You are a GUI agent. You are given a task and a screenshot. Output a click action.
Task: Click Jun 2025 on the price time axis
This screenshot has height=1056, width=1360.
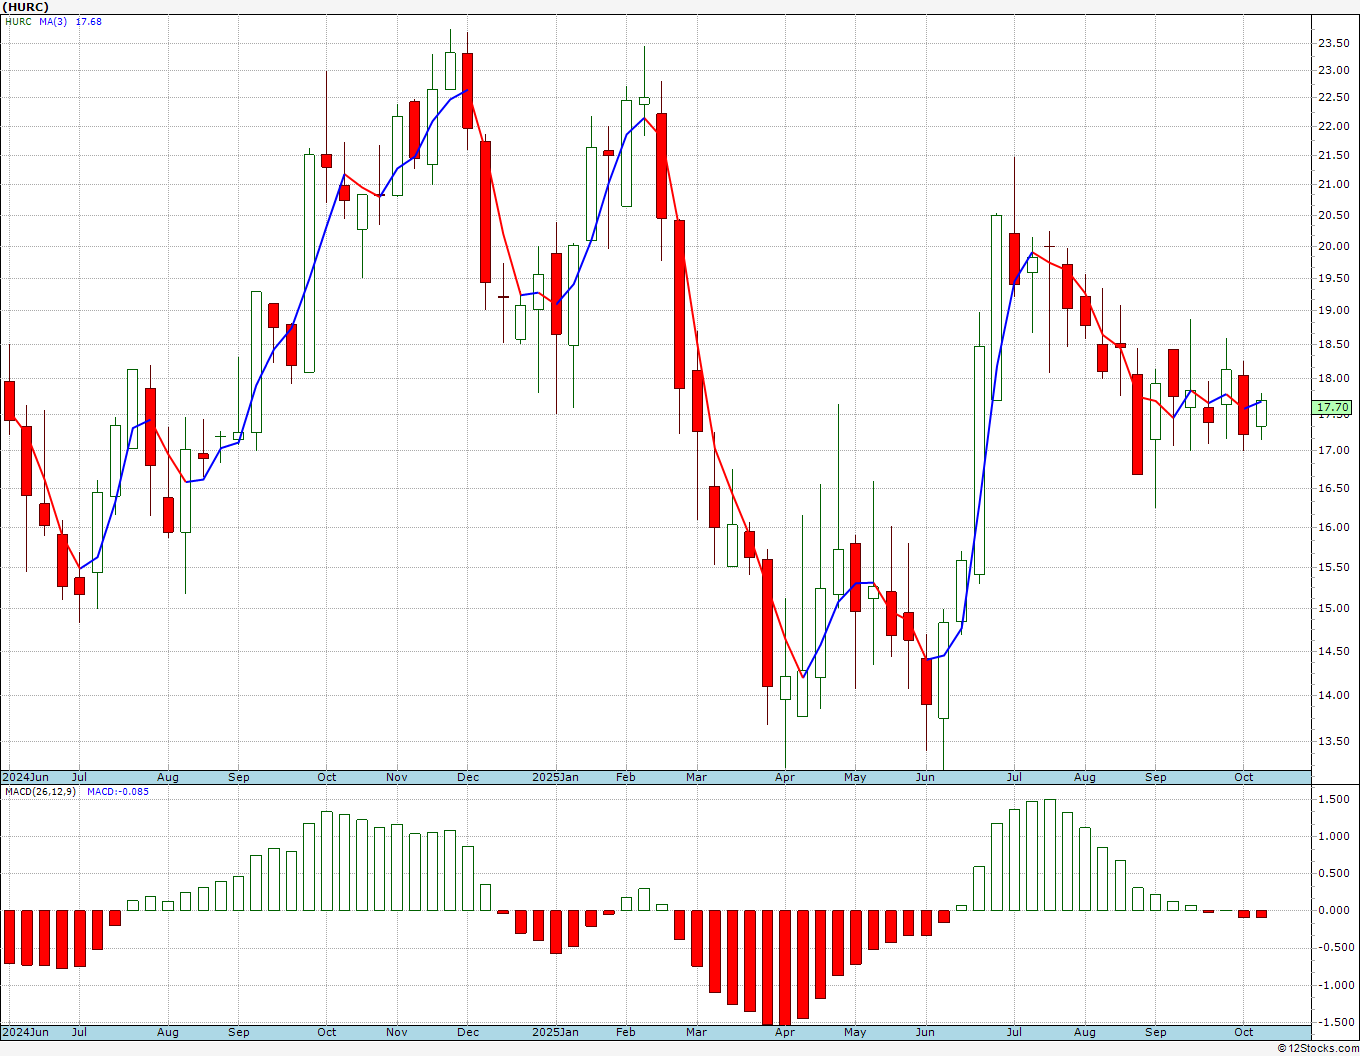(925, 777)
